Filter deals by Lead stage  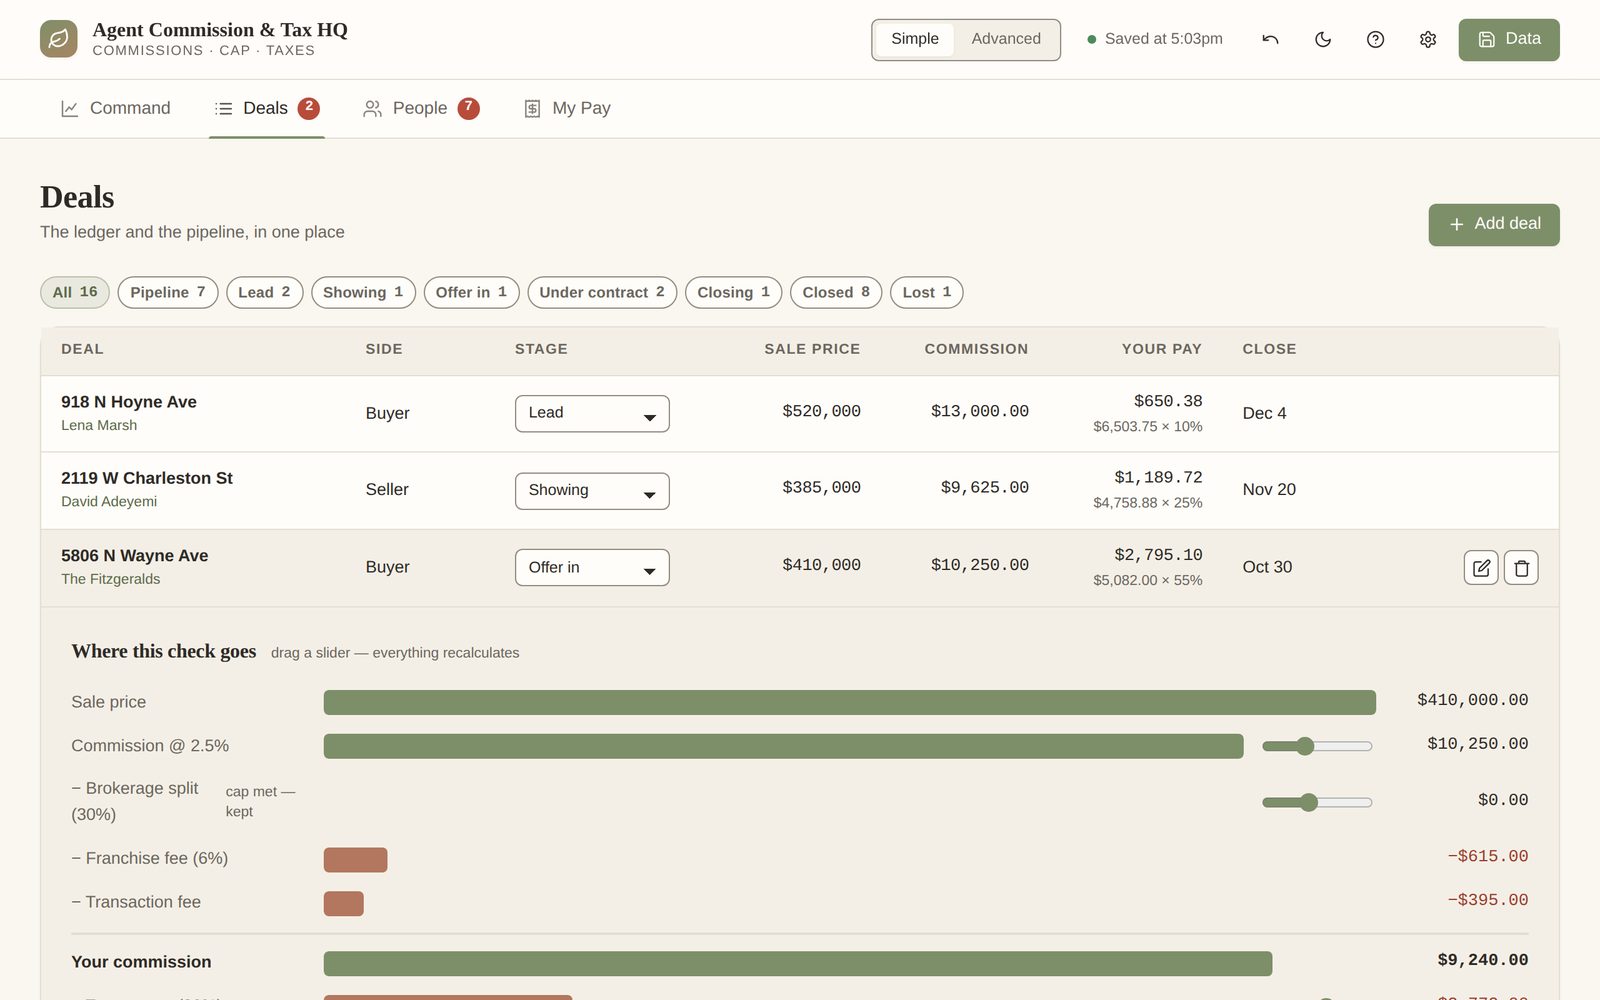point(264,292)
